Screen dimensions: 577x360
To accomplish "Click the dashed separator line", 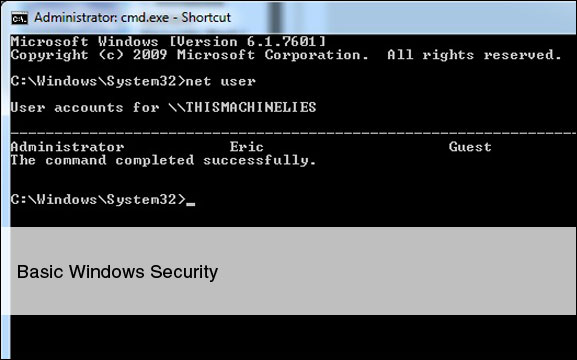I will point(293,133).
